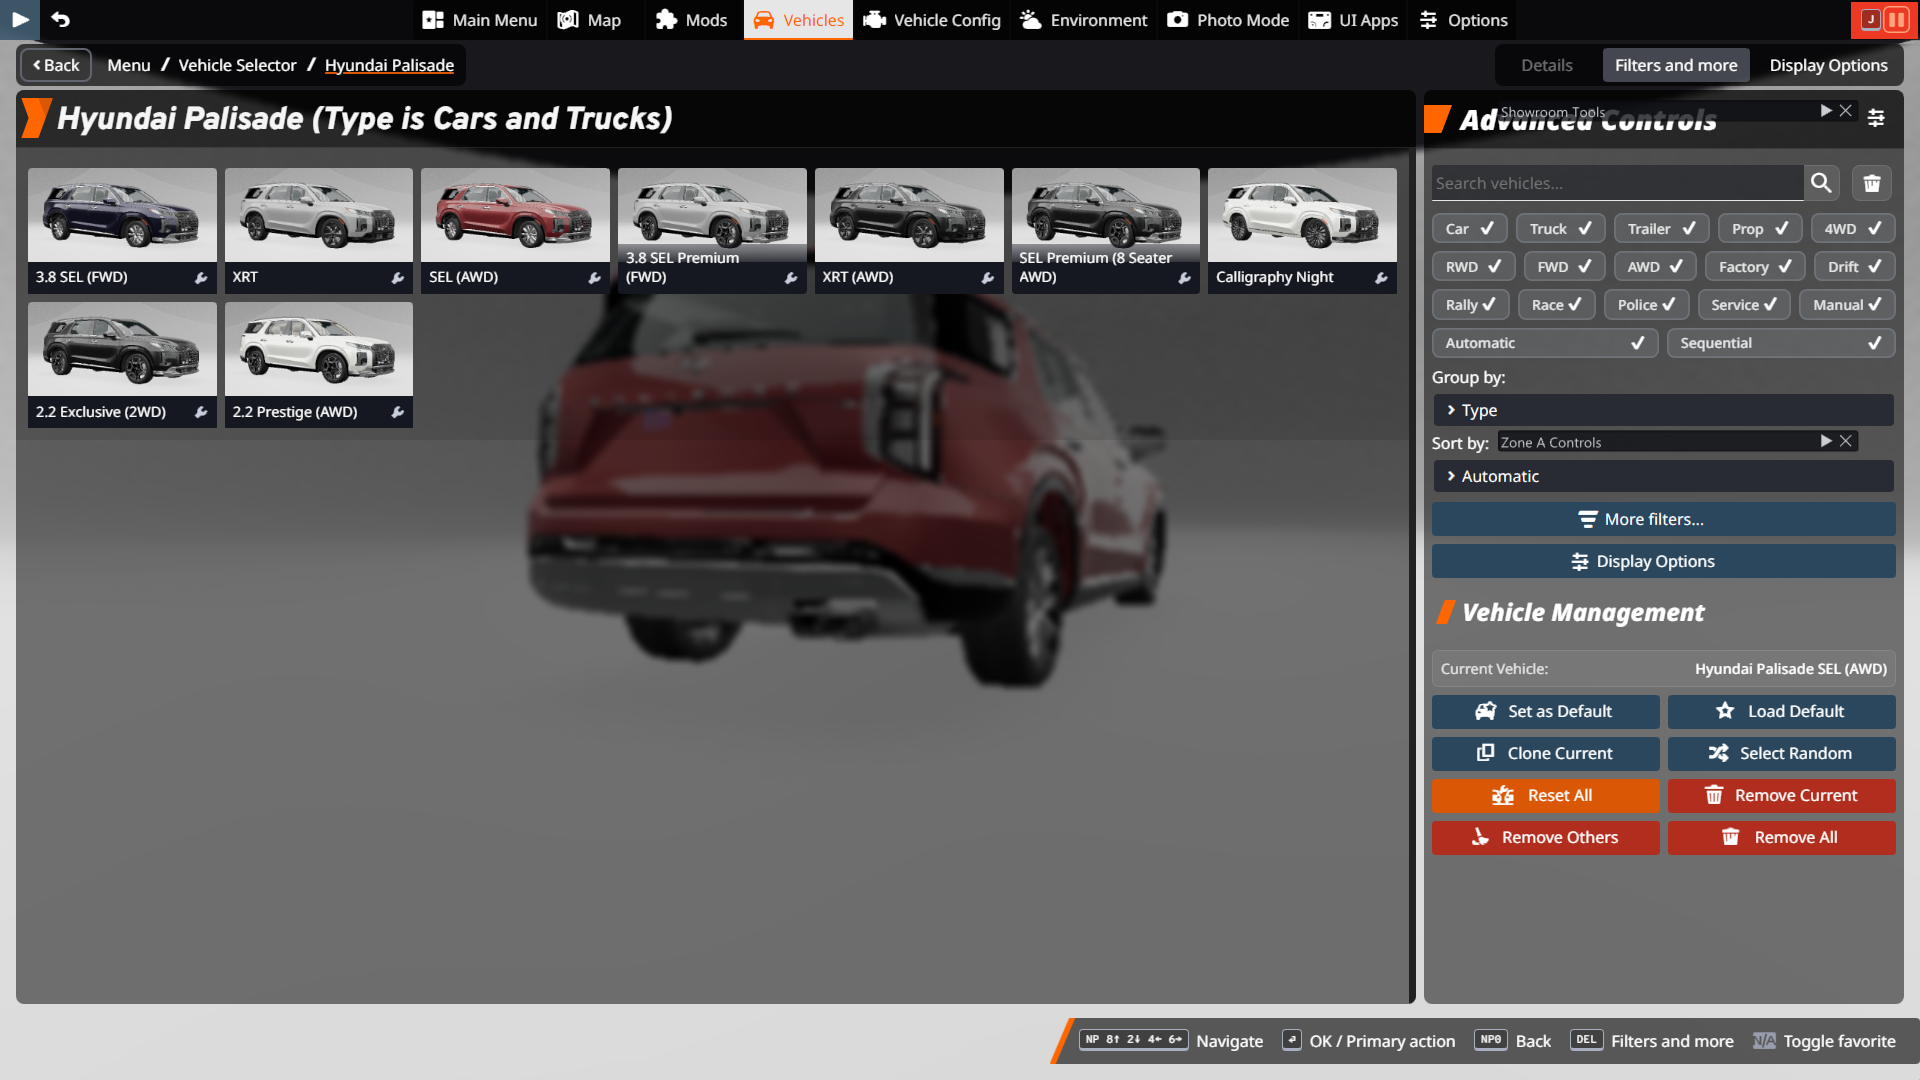Click the undo arrow icon in top bar
1920x1080 pixels.
(x=60, y=19)
